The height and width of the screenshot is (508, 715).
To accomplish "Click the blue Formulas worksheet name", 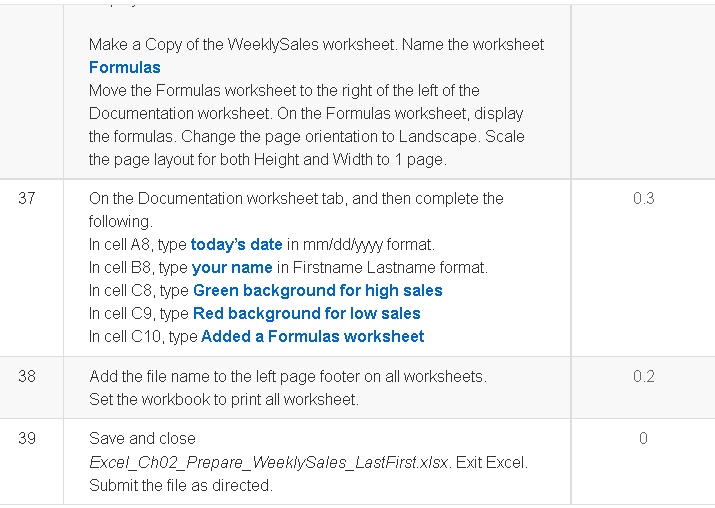I will 124,67.
